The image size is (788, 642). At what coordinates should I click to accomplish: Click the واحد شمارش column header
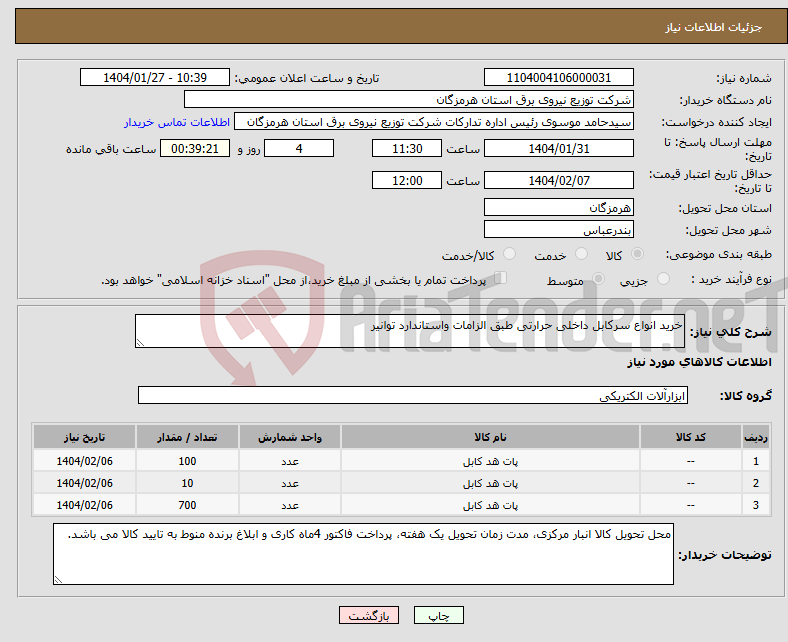[290, 437]
